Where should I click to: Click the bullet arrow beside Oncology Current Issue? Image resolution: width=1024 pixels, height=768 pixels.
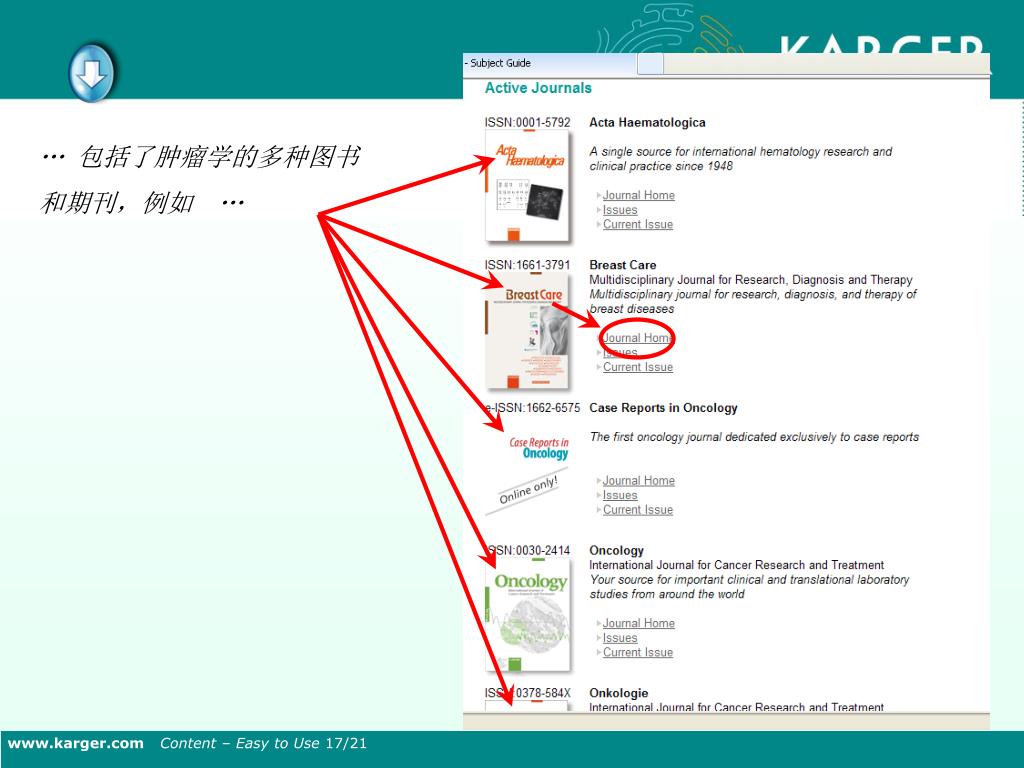[x=598, y=652]
